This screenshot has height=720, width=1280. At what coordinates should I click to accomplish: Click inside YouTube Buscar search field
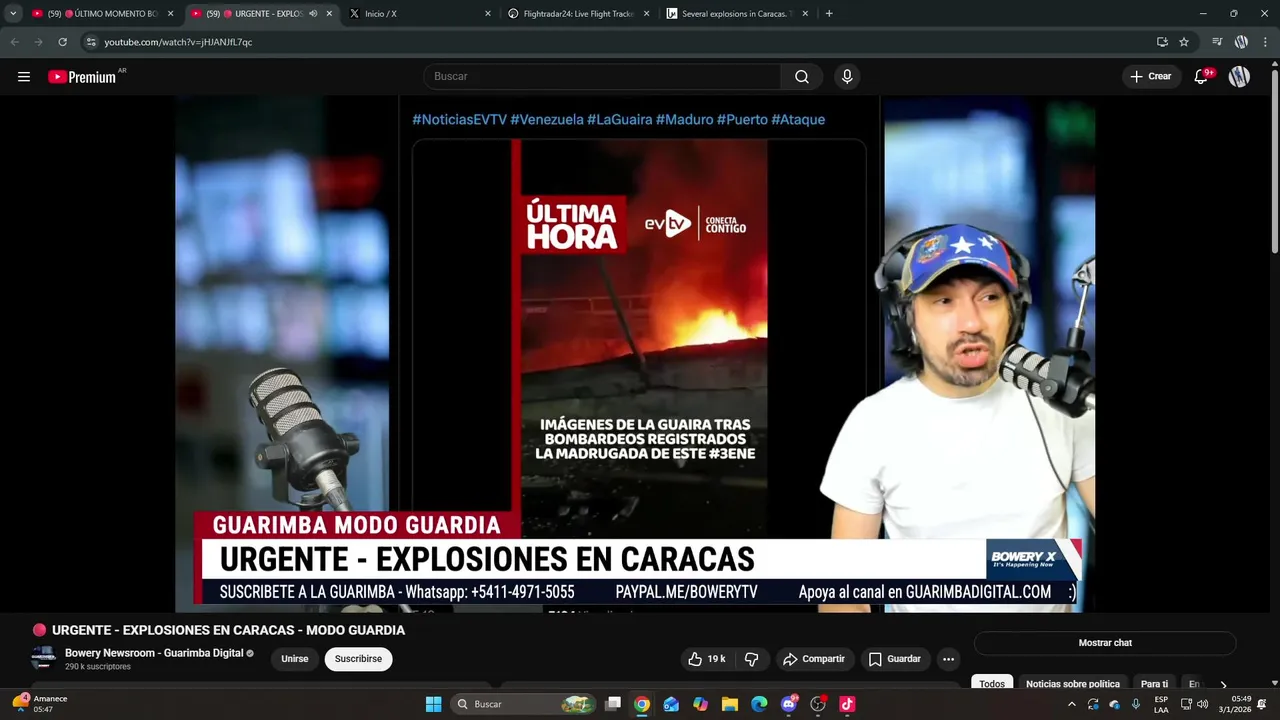(x=604, y=77)
